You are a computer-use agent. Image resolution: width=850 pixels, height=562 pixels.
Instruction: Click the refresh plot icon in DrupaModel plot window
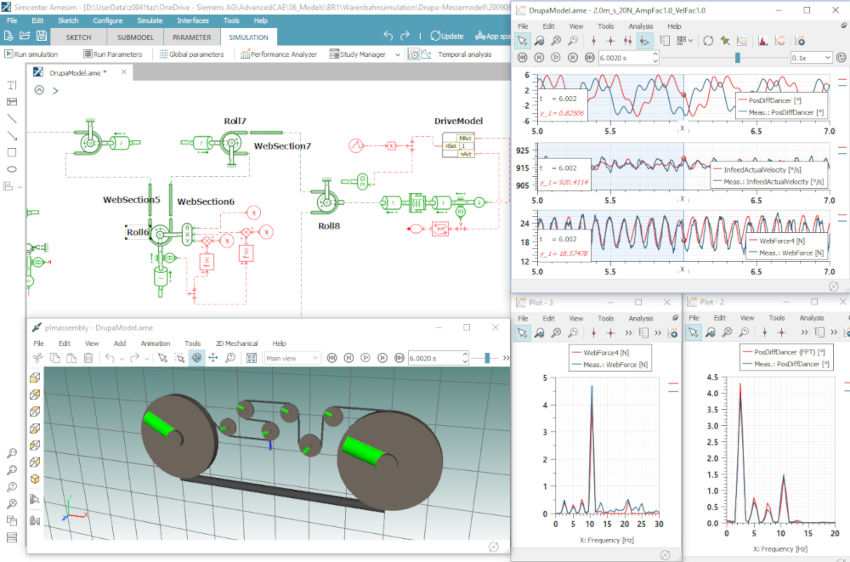pyautogui.click(x=708, y=41)
